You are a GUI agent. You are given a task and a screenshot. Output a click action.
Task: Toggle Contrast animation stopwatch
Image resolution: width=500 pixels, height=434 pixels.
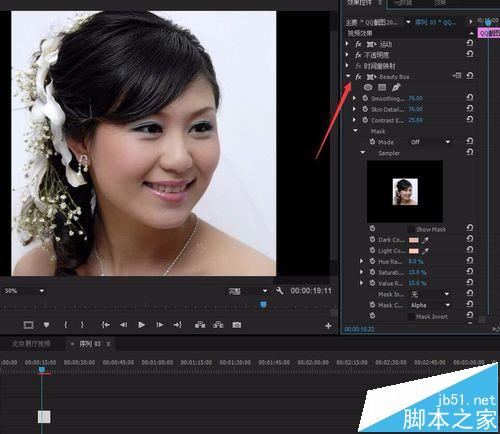click(x=365, y=120)
